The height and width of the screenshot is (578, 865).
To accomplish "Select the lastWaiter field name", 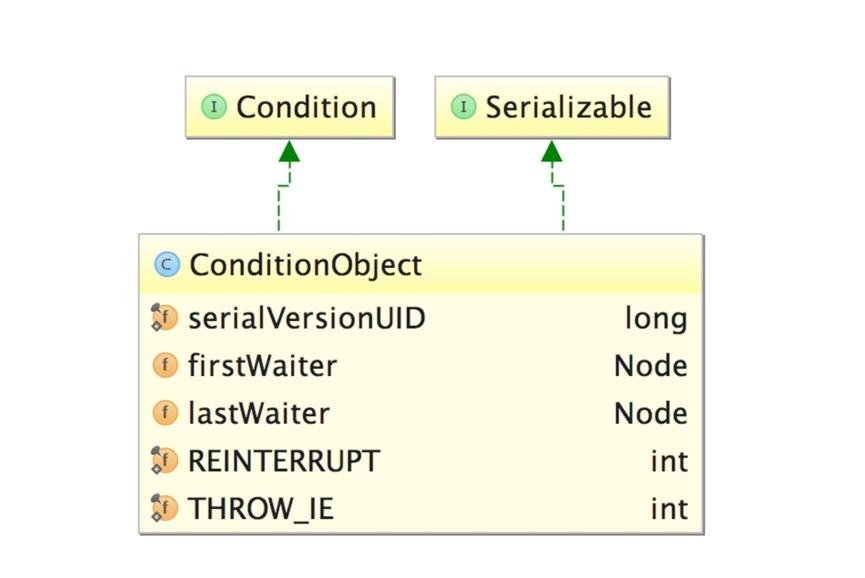I will coord(258,413).
